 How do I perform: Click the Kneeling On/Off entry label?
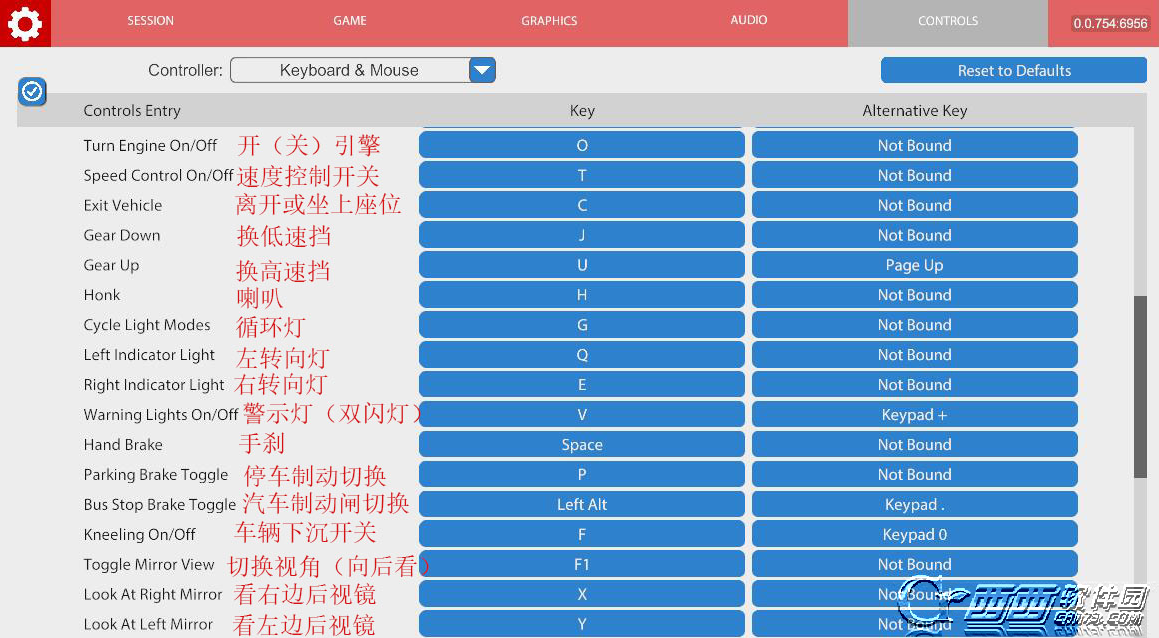139,535
